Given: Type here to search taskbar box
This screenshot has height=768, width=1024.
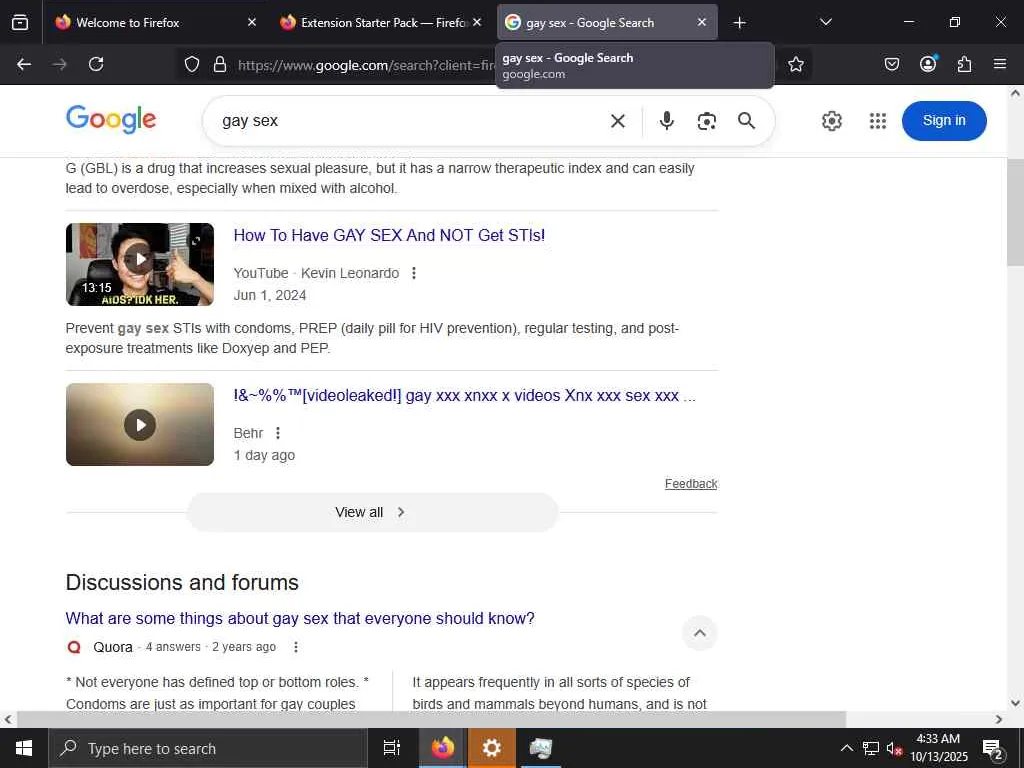Looking at the screenshot, I should tap(208, 748).
